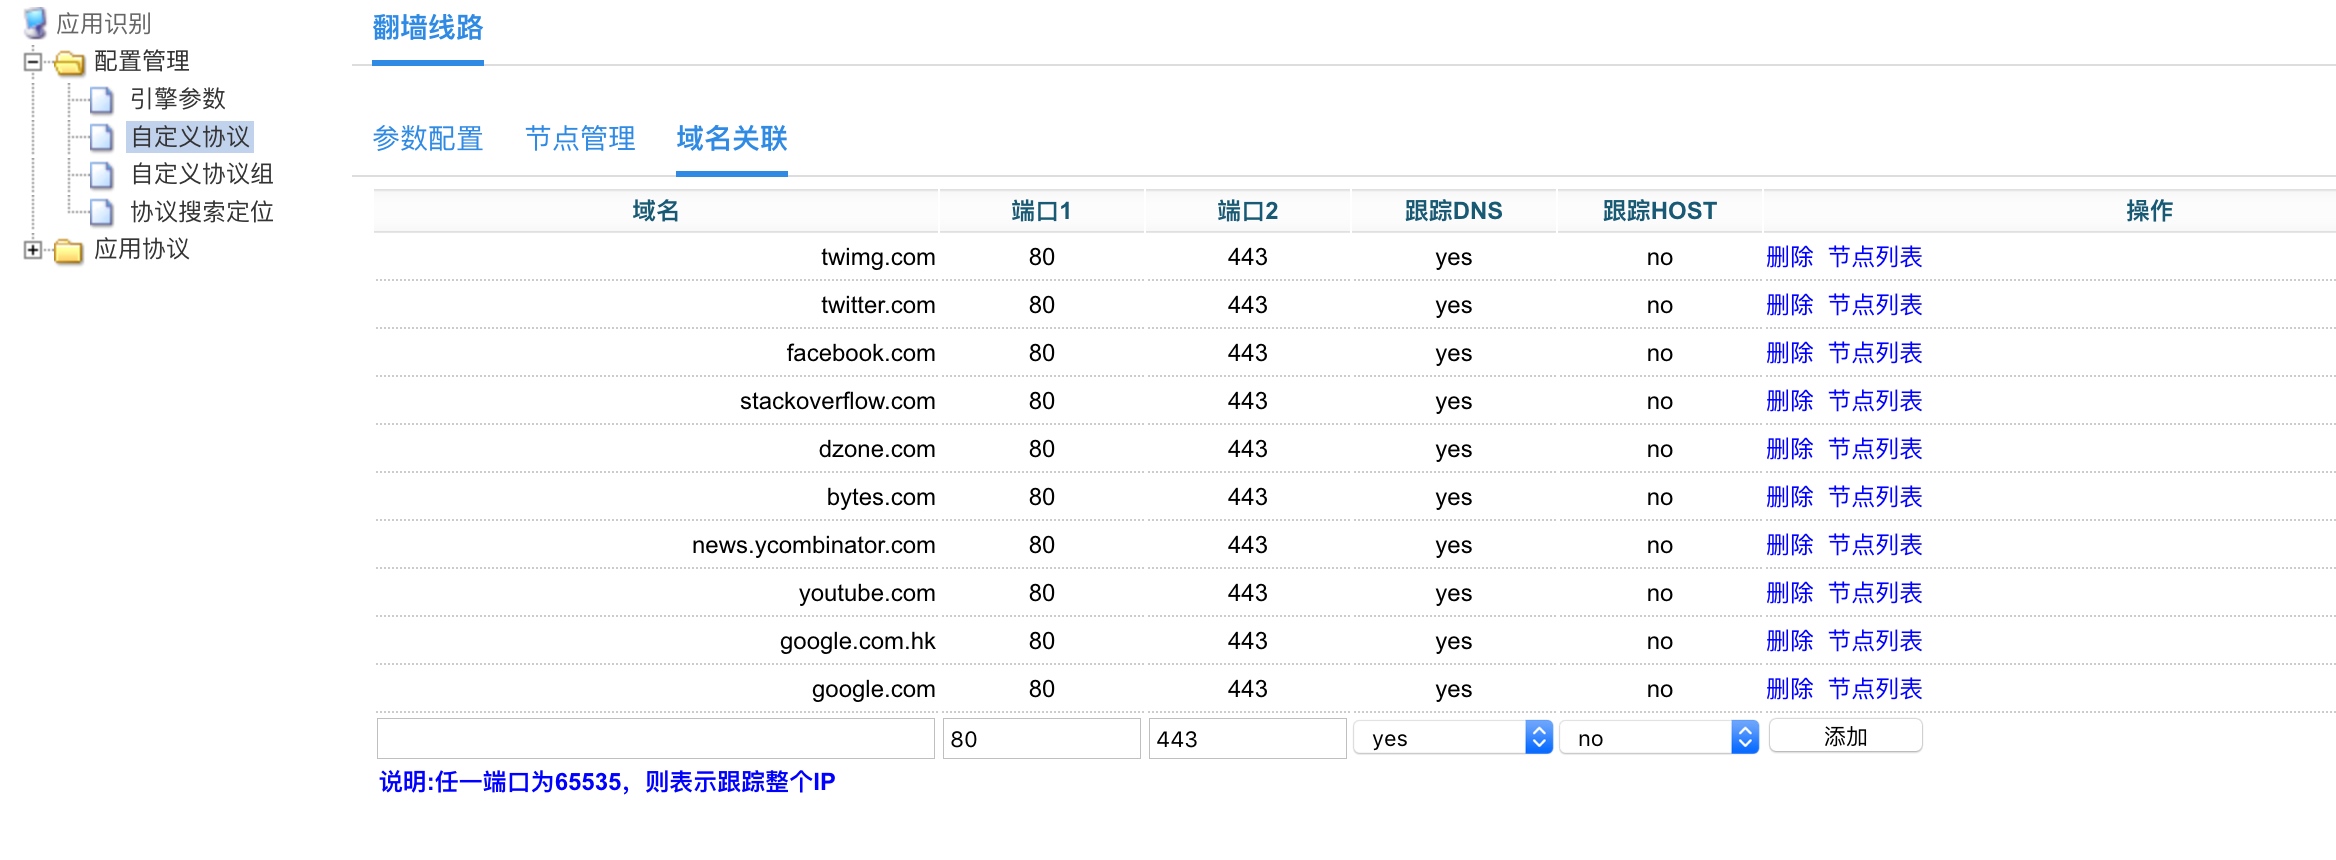
Task: Click the 端口2 column header
Action: 1247,211
